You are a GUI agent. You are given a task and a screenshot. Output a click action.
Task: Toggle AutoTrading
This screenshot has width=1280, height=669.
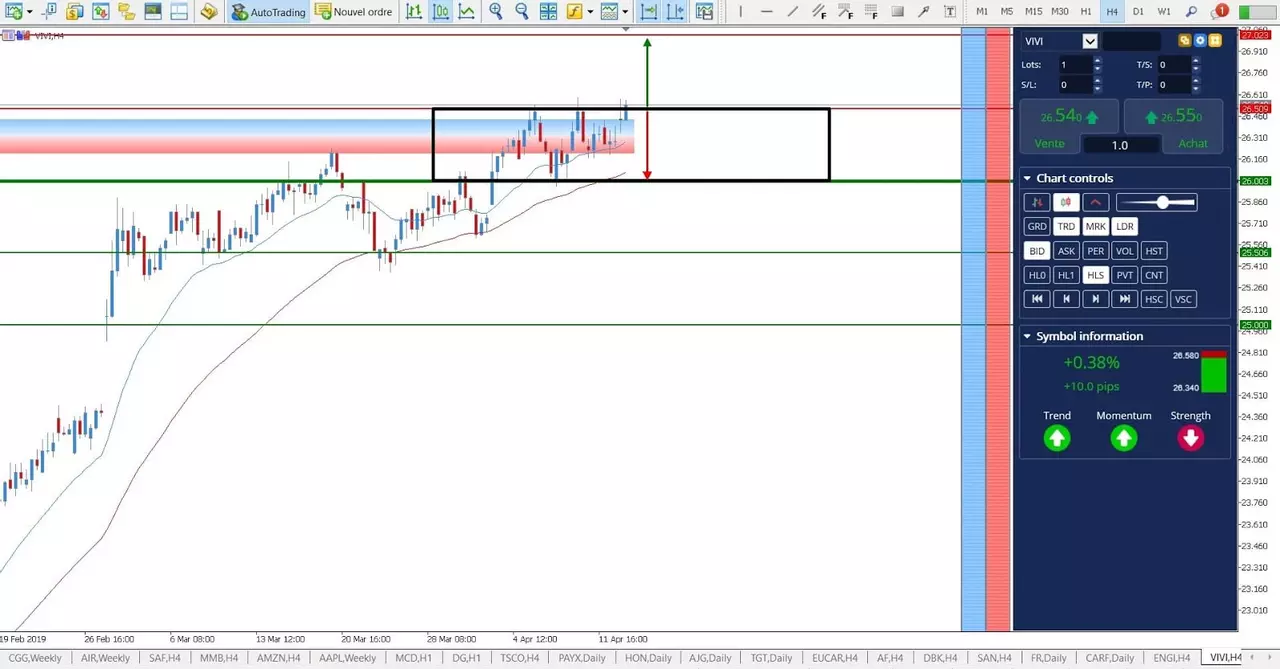point(268,12)
